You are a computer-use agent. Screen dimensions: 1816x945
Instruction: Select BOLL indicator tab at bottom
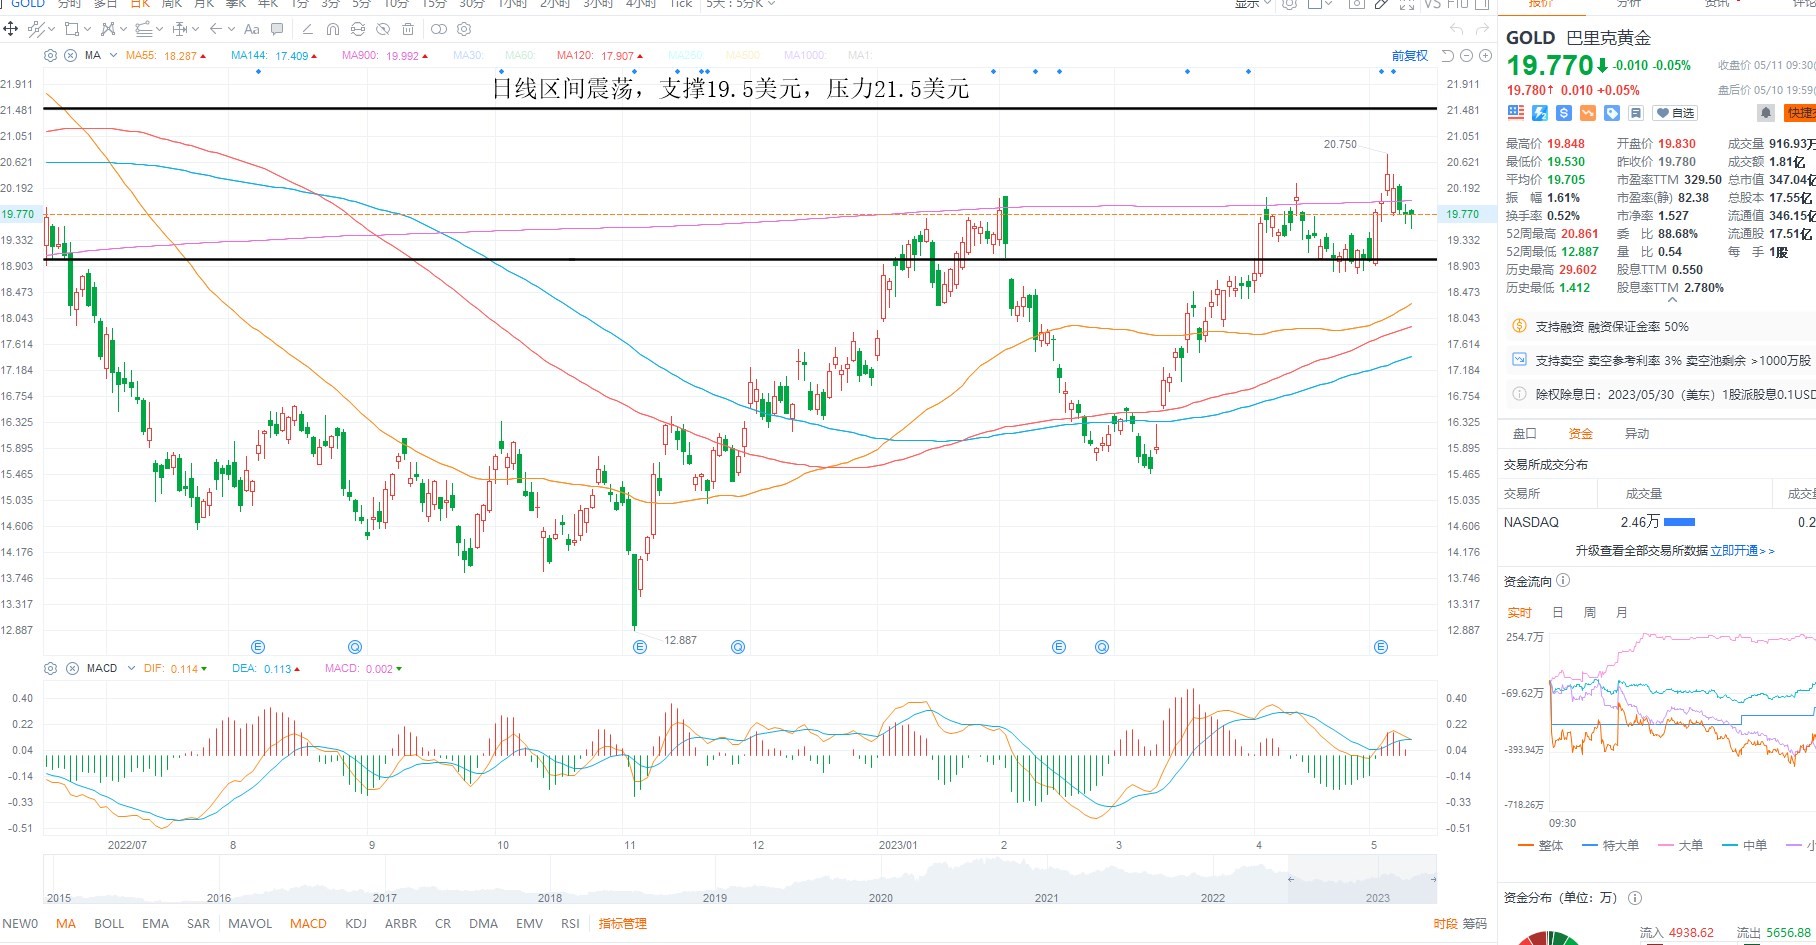coord(109,923)
